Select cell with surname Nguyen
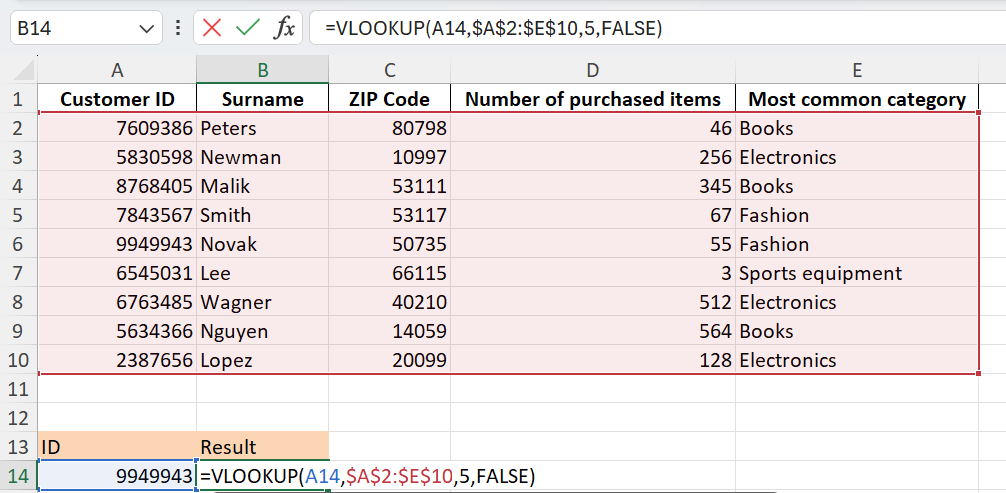1006x493 pixels. tap(262, 331)
